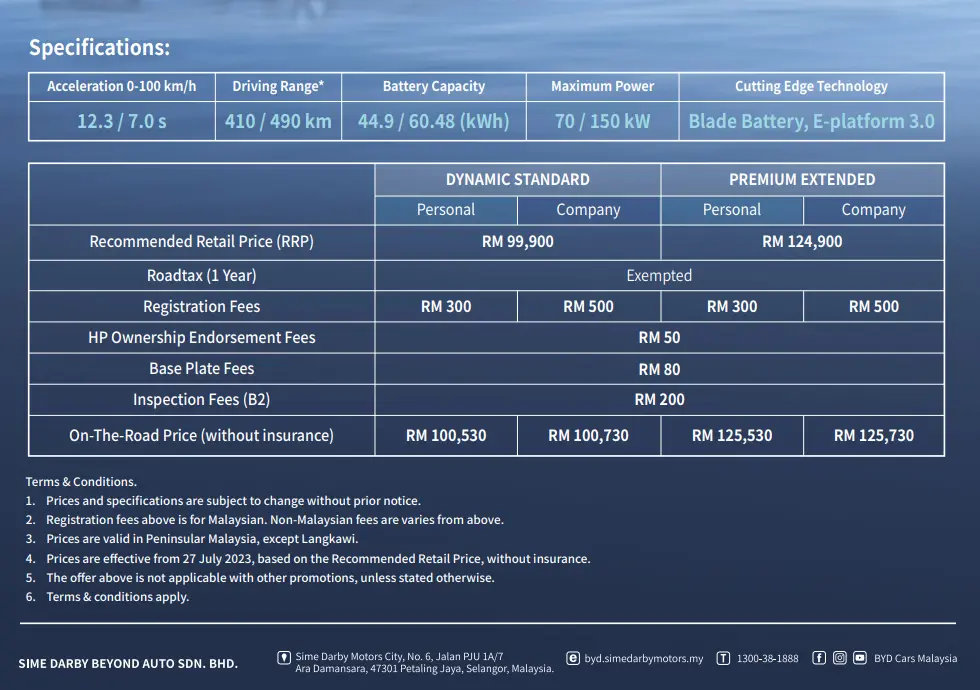
Task: Click the Specifications heading
Action: (x=99, y=48)
